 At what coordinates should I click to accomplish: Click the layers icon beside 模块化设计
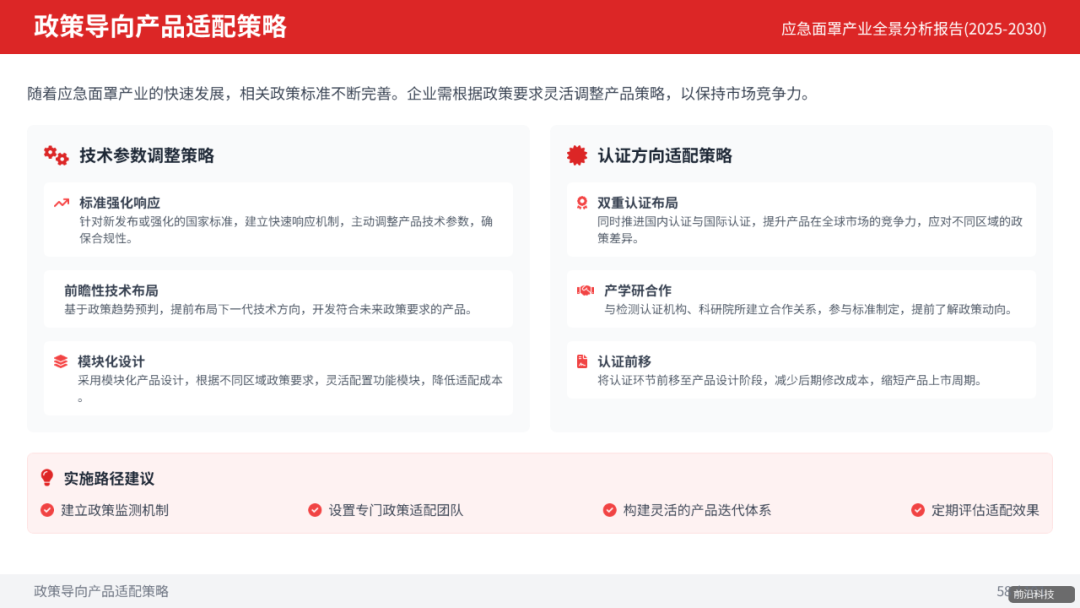pyautogui.click(x=62, y=362)
